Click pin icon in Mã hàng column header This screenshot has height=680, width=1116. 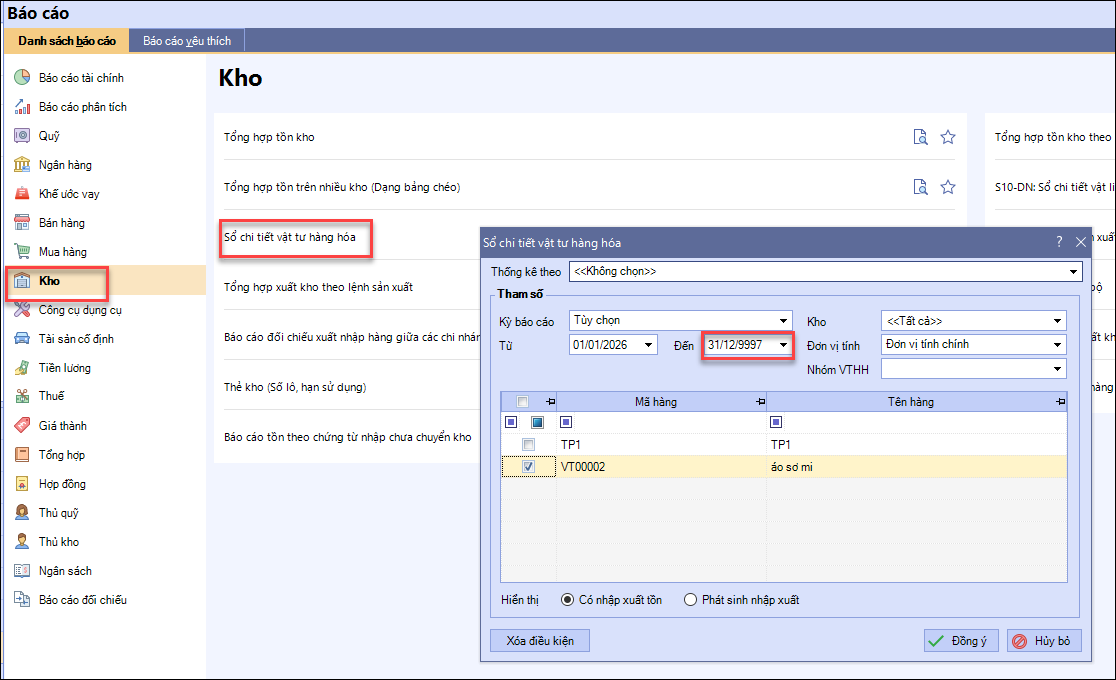pyautogui.click(x=758, y=402)
